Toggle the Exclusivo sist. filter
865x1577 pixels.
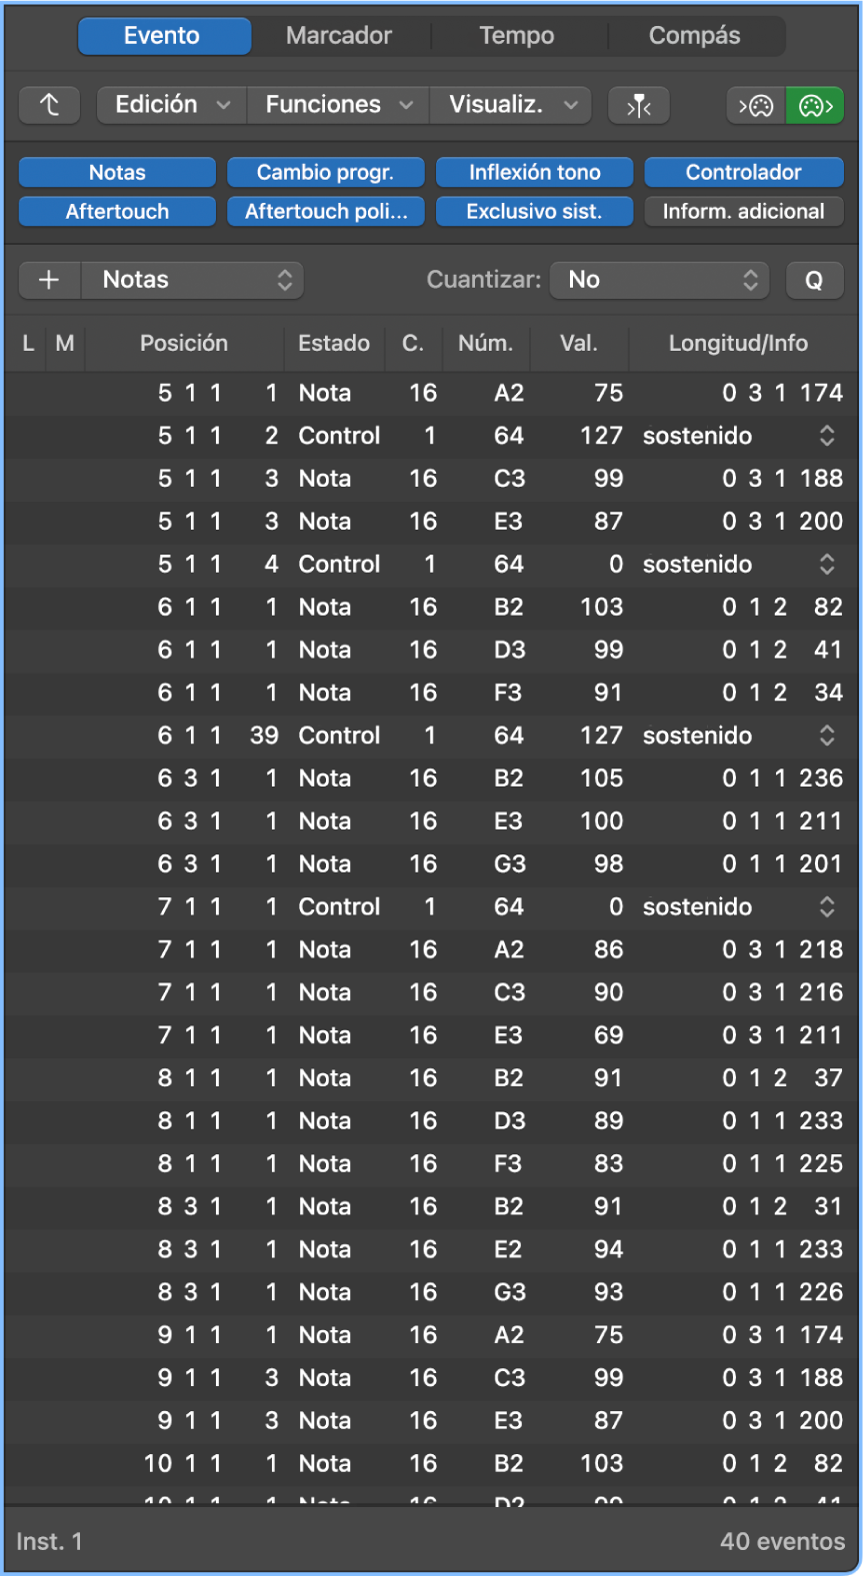(534, 211)
